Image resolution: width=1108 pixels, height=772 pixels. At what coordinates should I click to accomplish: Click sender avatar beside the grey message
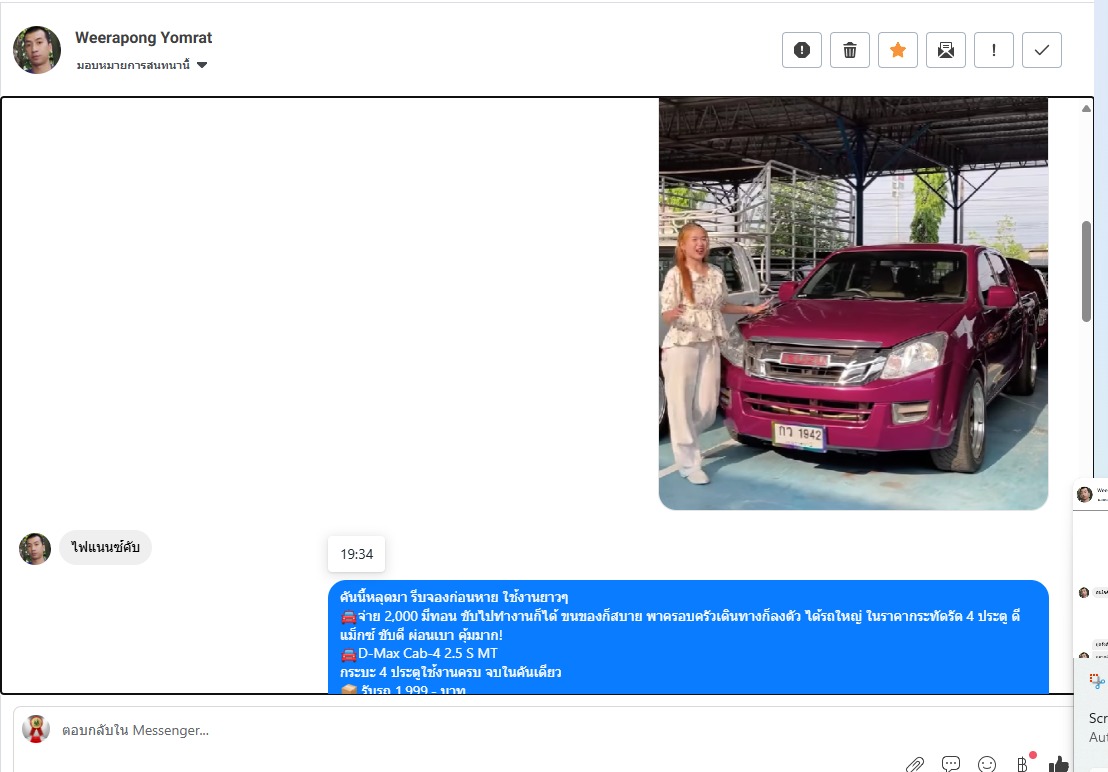(x=35, y=548)
